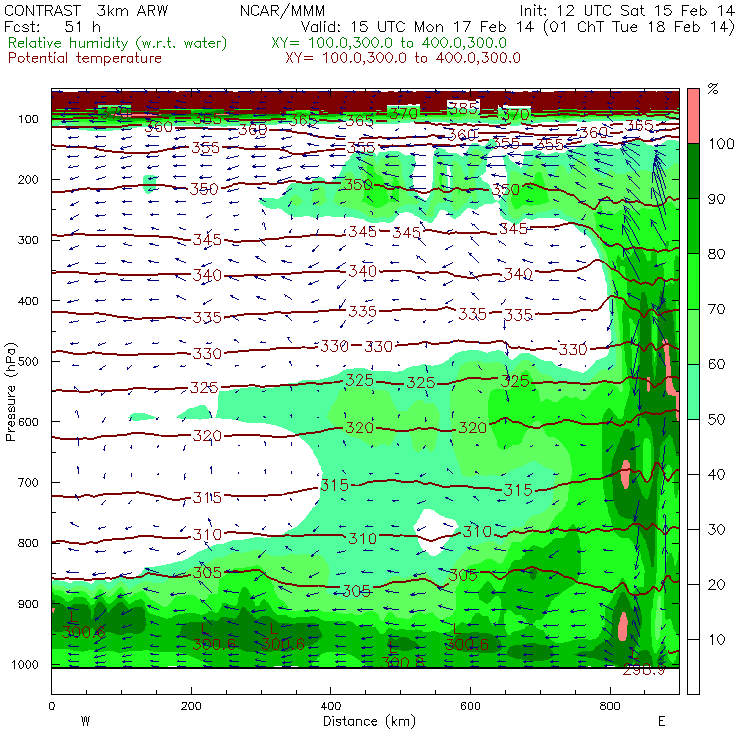The width and height of the screenshot is (740, 740).
Task: Click the pink above-100% colorbar segment
Action: [x=693, y=116]
